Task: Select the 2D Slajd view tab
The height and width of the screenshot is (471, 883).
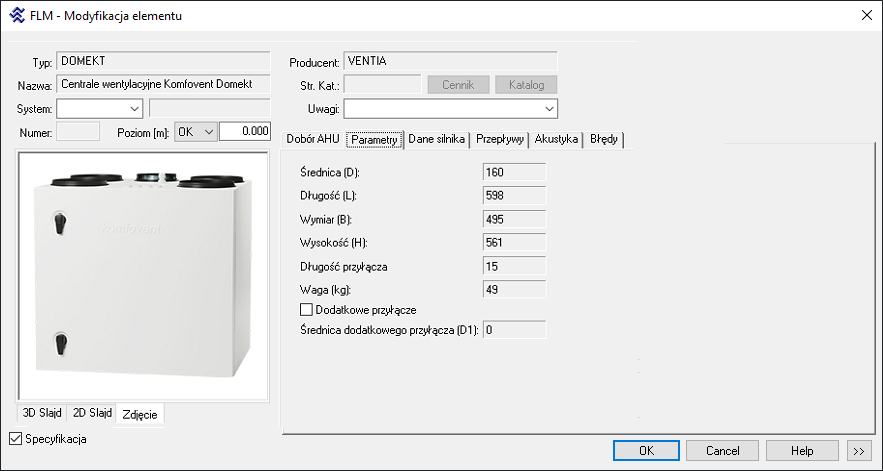Action: pos(92,413)
